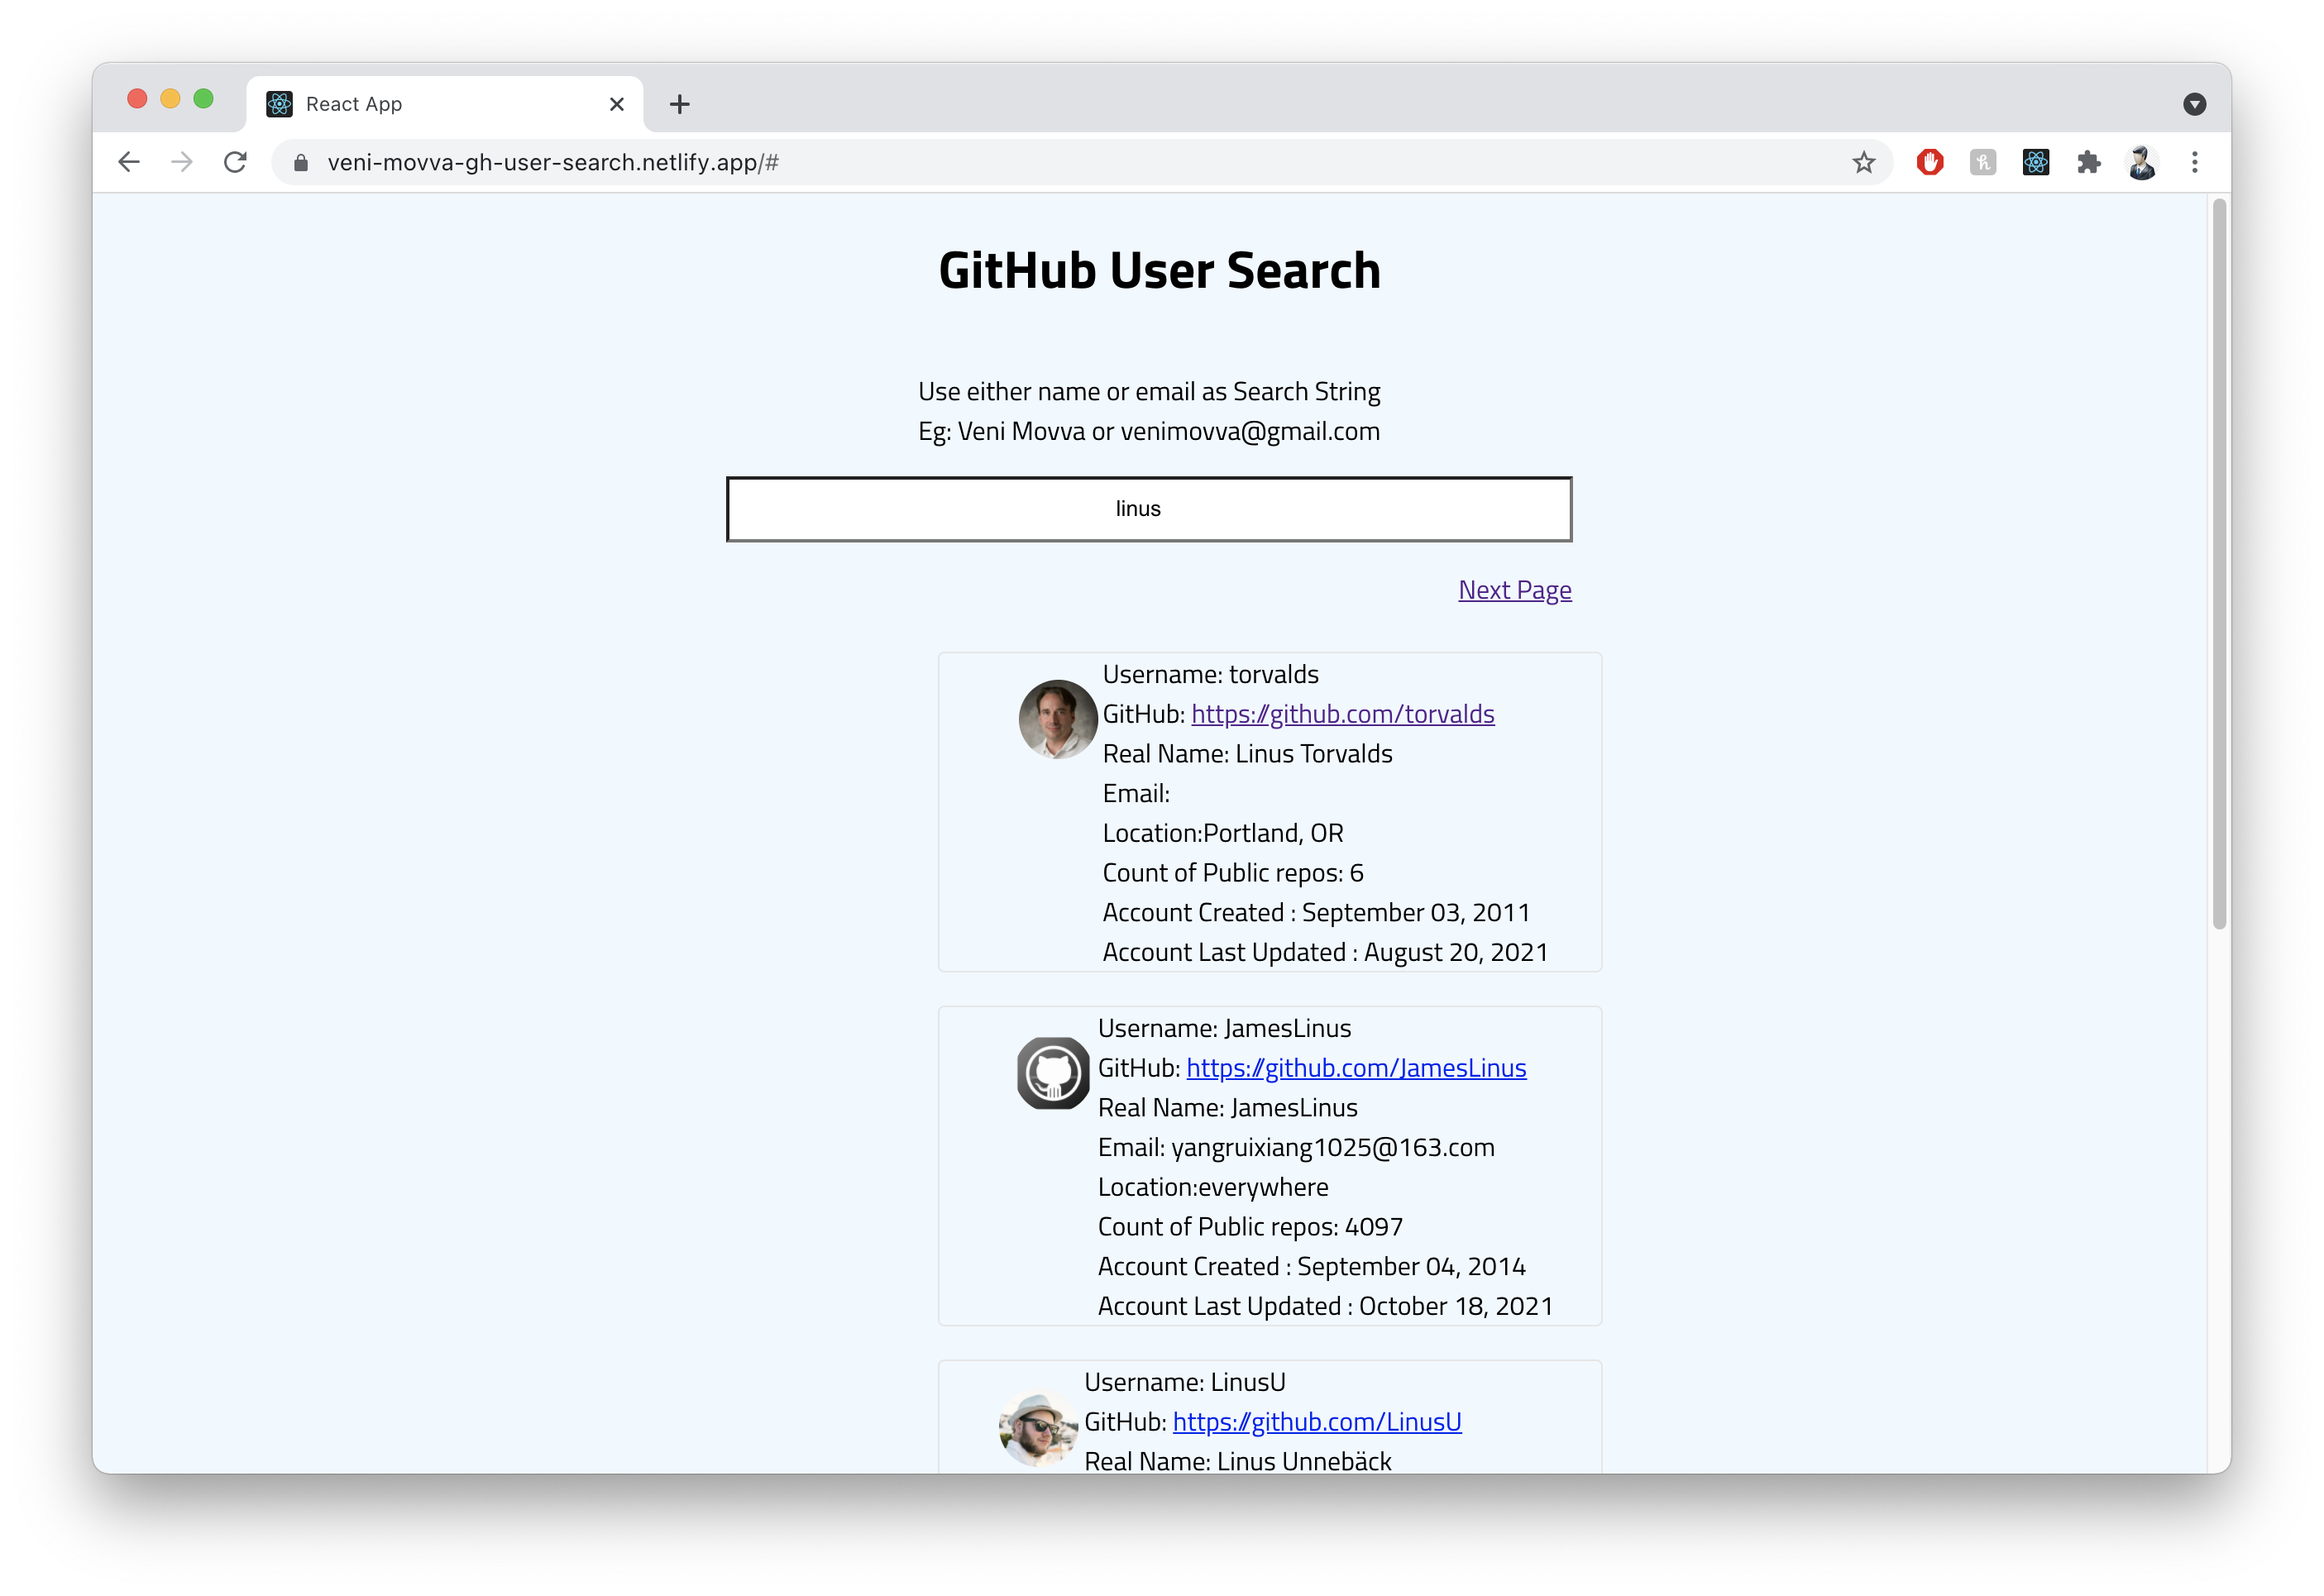Open the AdBlock red hand extension
This screenshot has width=2324, height=1596.
[1930, 162]
